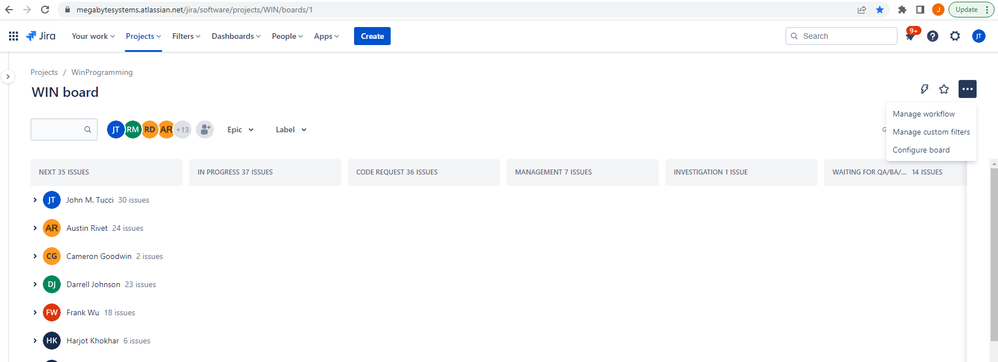The height and width of the screenshot is (362, 998).
Task: Click the WAITING FOR QA/BA 14 ISSUES header
Action: (x=896, y=172)
